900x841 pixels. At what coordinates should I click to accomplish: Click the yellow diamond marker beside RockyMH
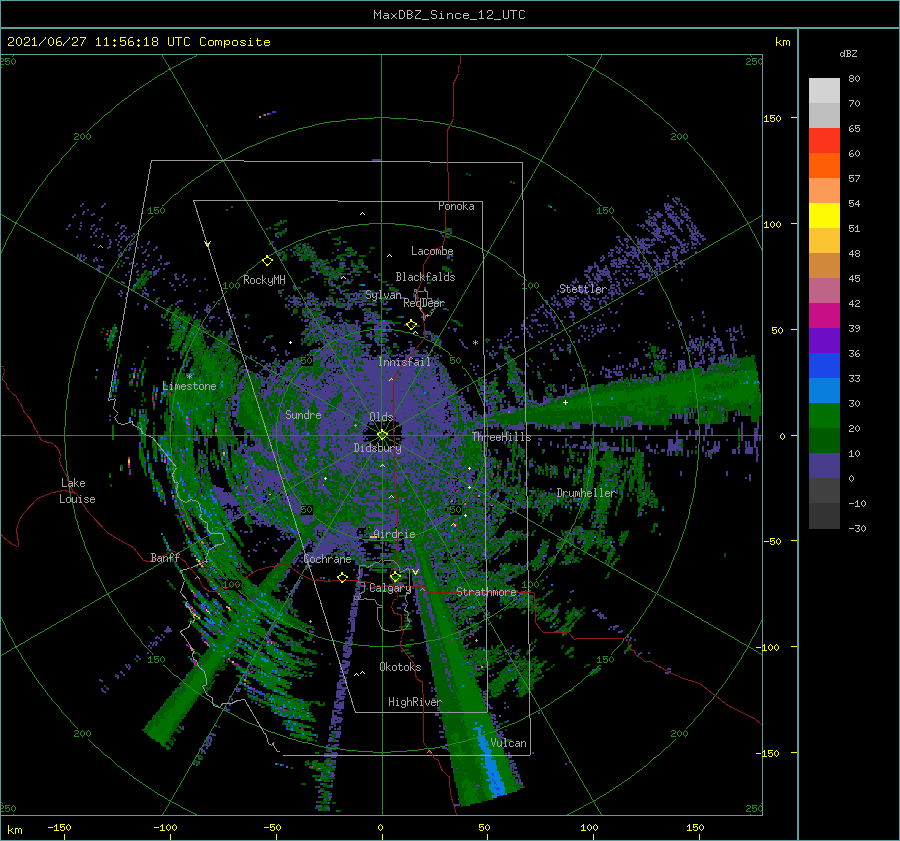(267, 261)
